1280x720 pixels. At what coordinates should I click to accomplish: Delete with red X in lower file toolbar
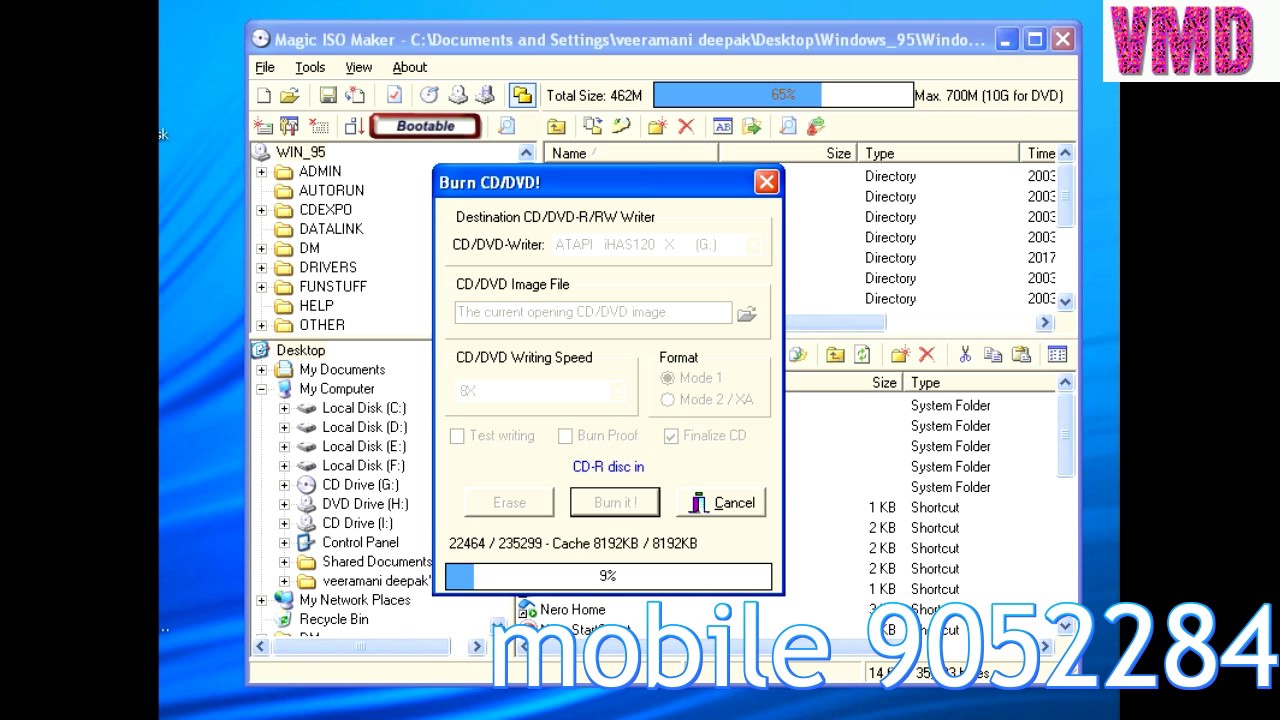pyautogui.click(x=927, y=355)
